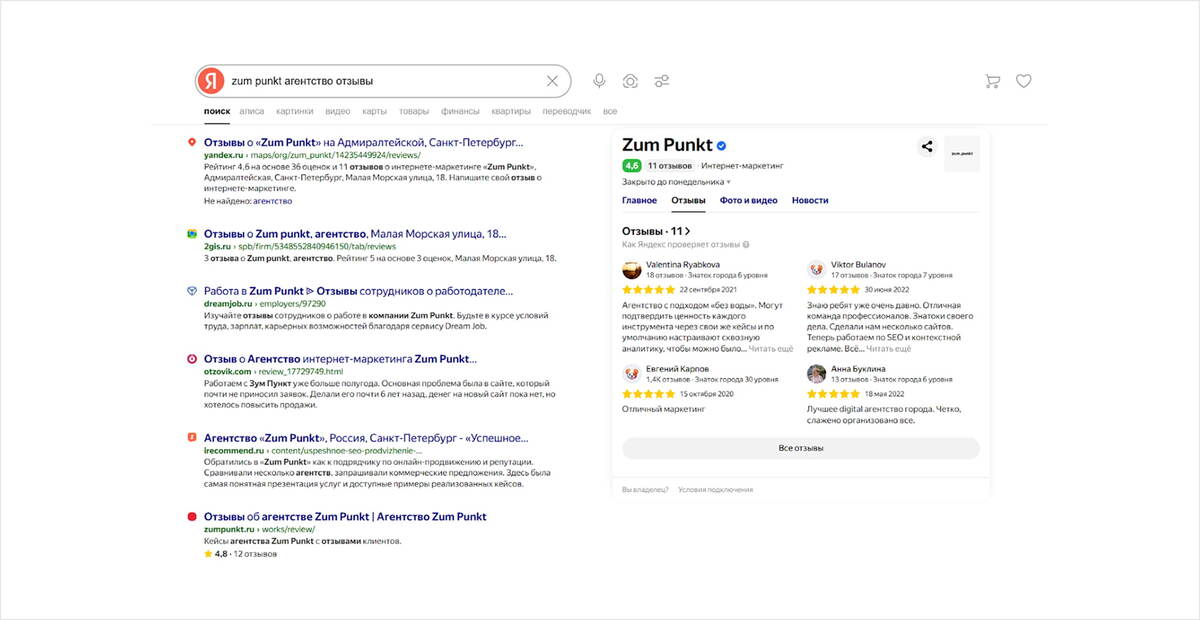This screenshot has width=1200, height=620.
Task: Click the 4,6 rating badge
Action: pos(632,166)
